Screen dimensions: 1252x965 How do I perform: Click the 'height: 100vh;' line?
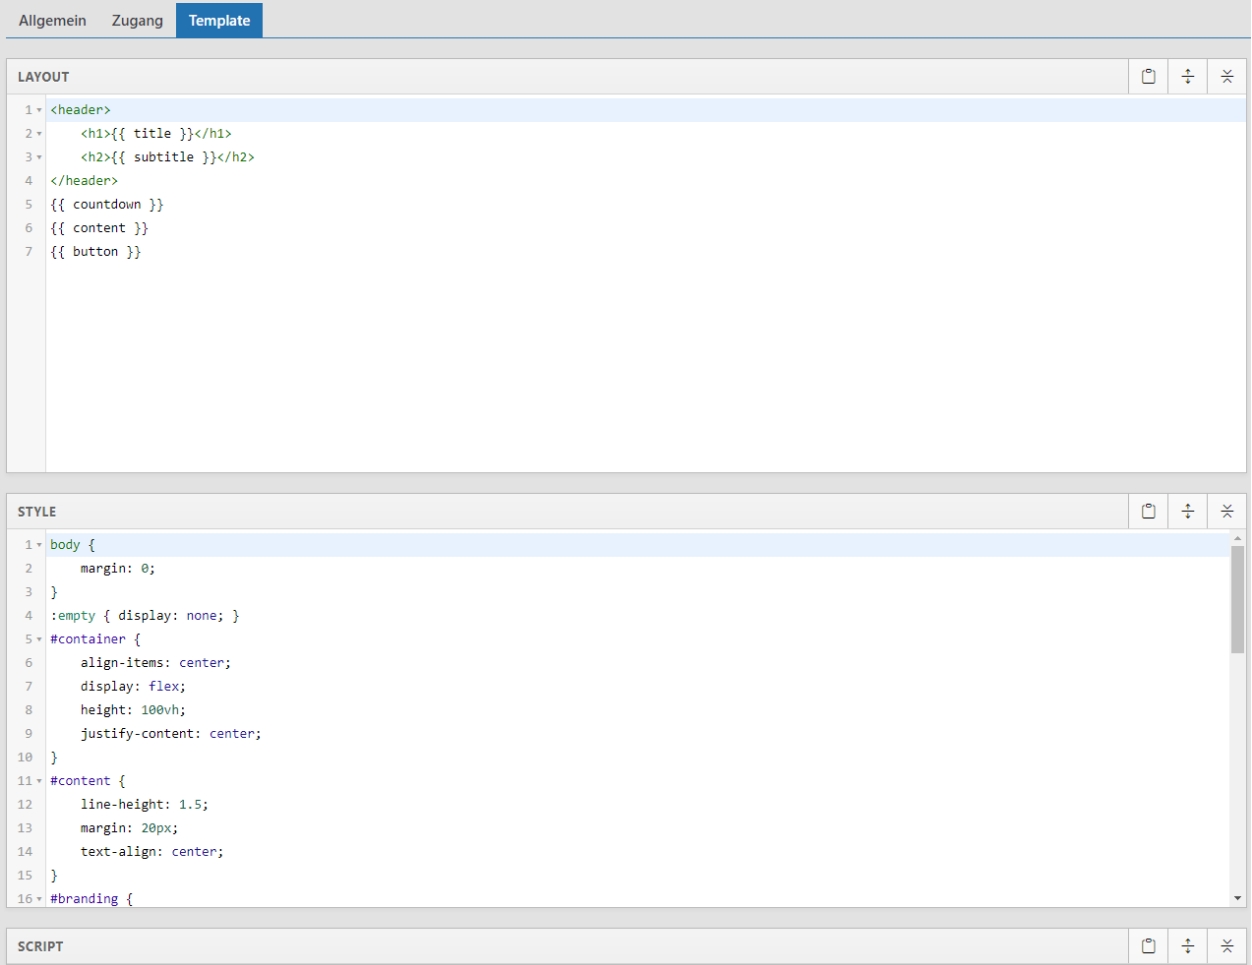point(133,710)
